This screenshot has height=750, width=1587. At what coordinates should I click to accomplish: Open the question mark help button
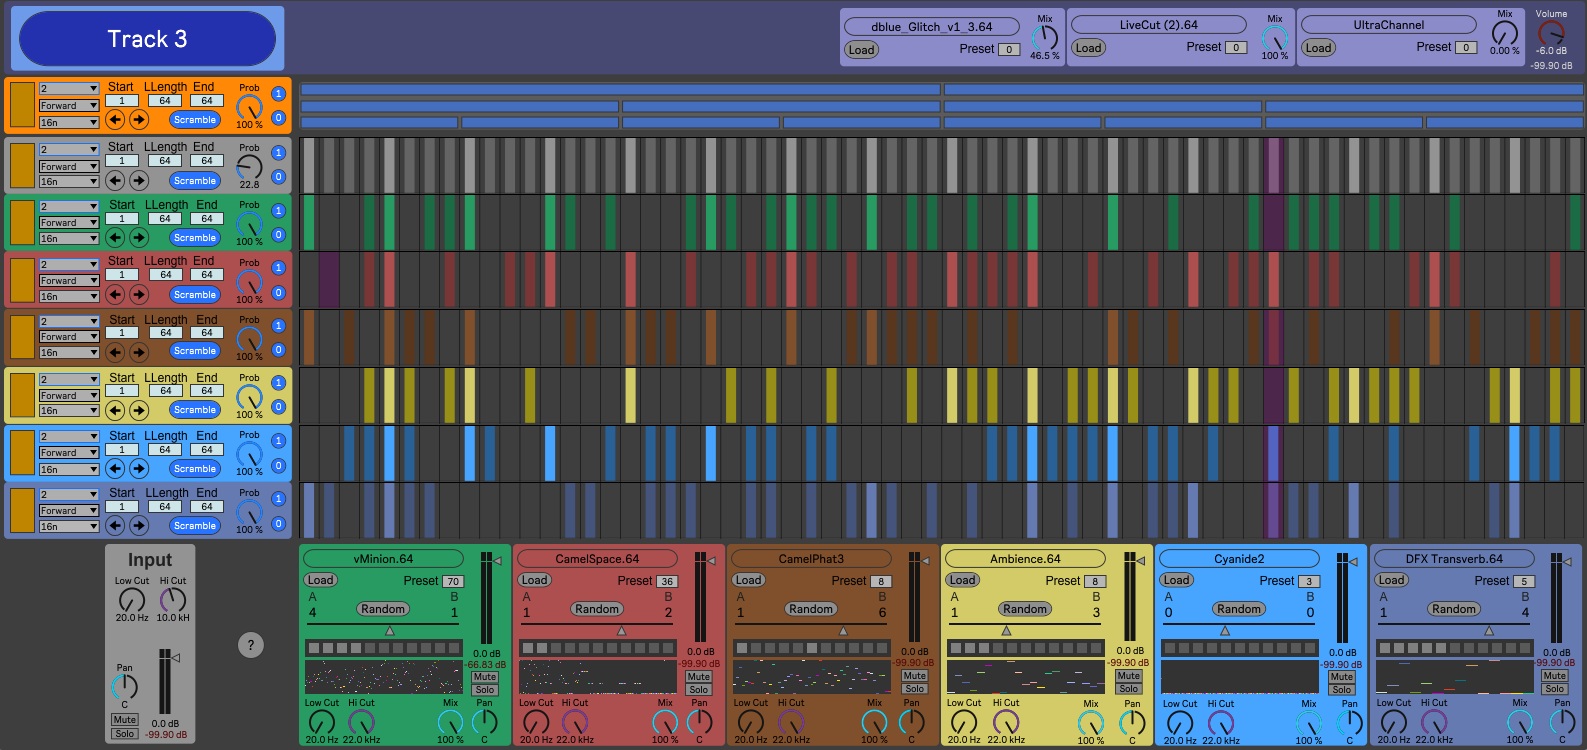tap(251, 646)
